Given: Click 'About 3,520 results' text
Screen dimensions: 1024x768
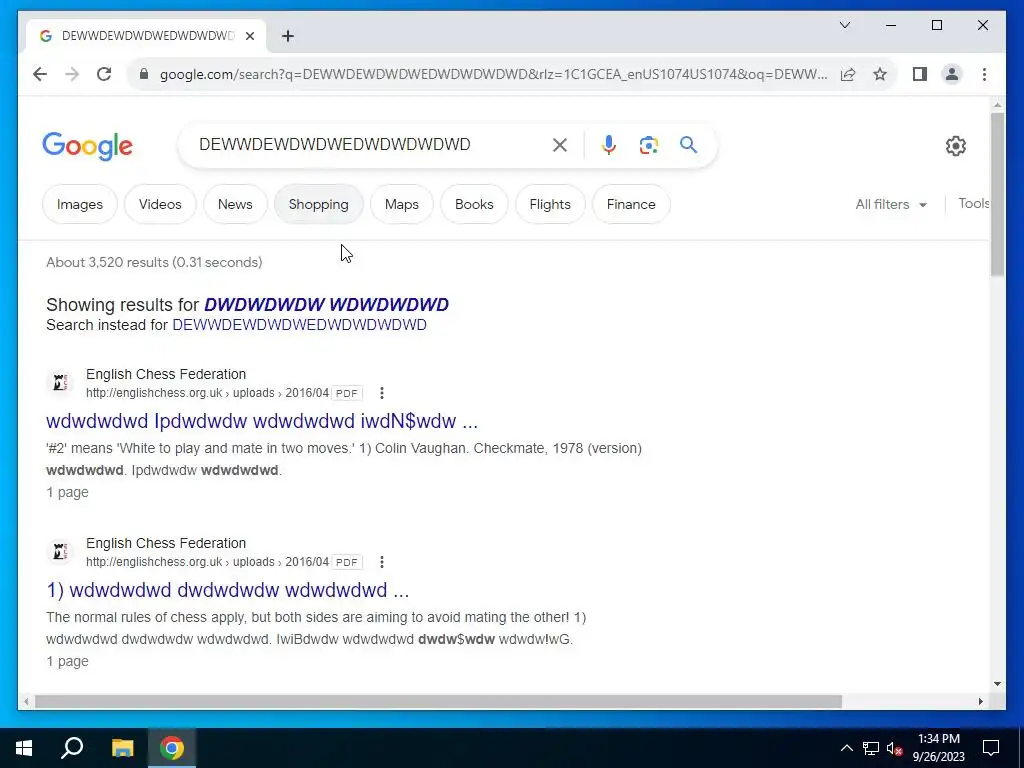Looking at the screenshot, I should tap(154, 263).
